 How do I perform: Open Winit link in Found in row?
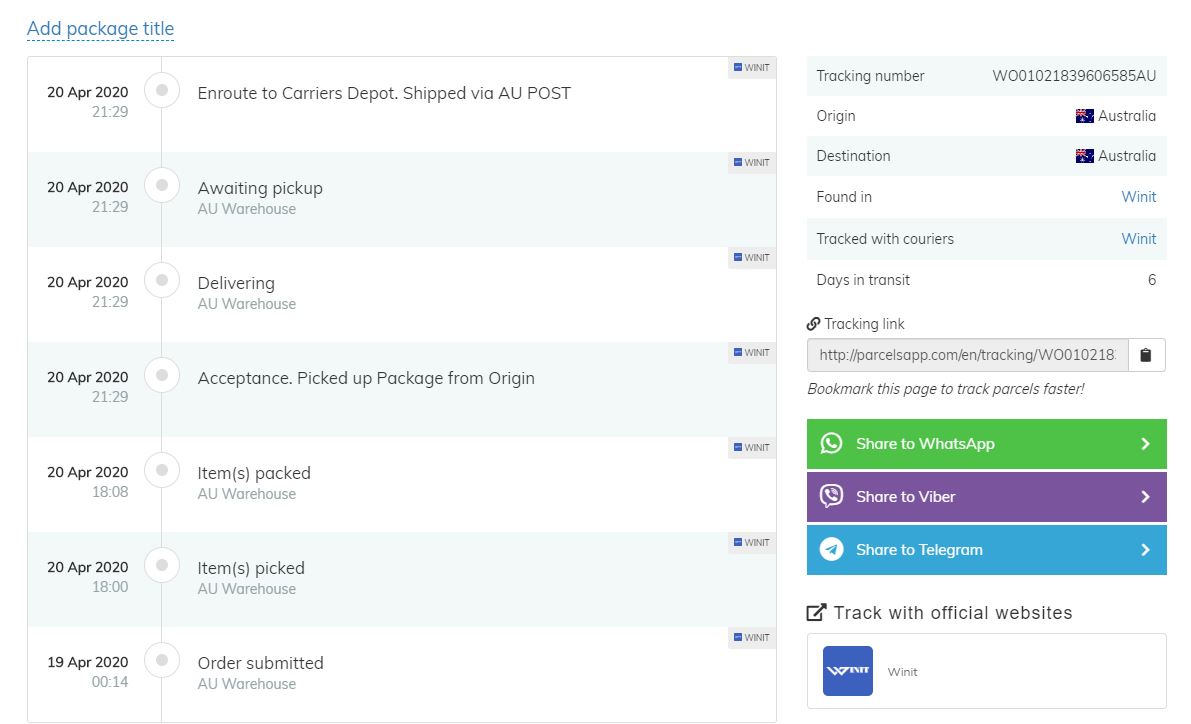tap(1138, 197)
